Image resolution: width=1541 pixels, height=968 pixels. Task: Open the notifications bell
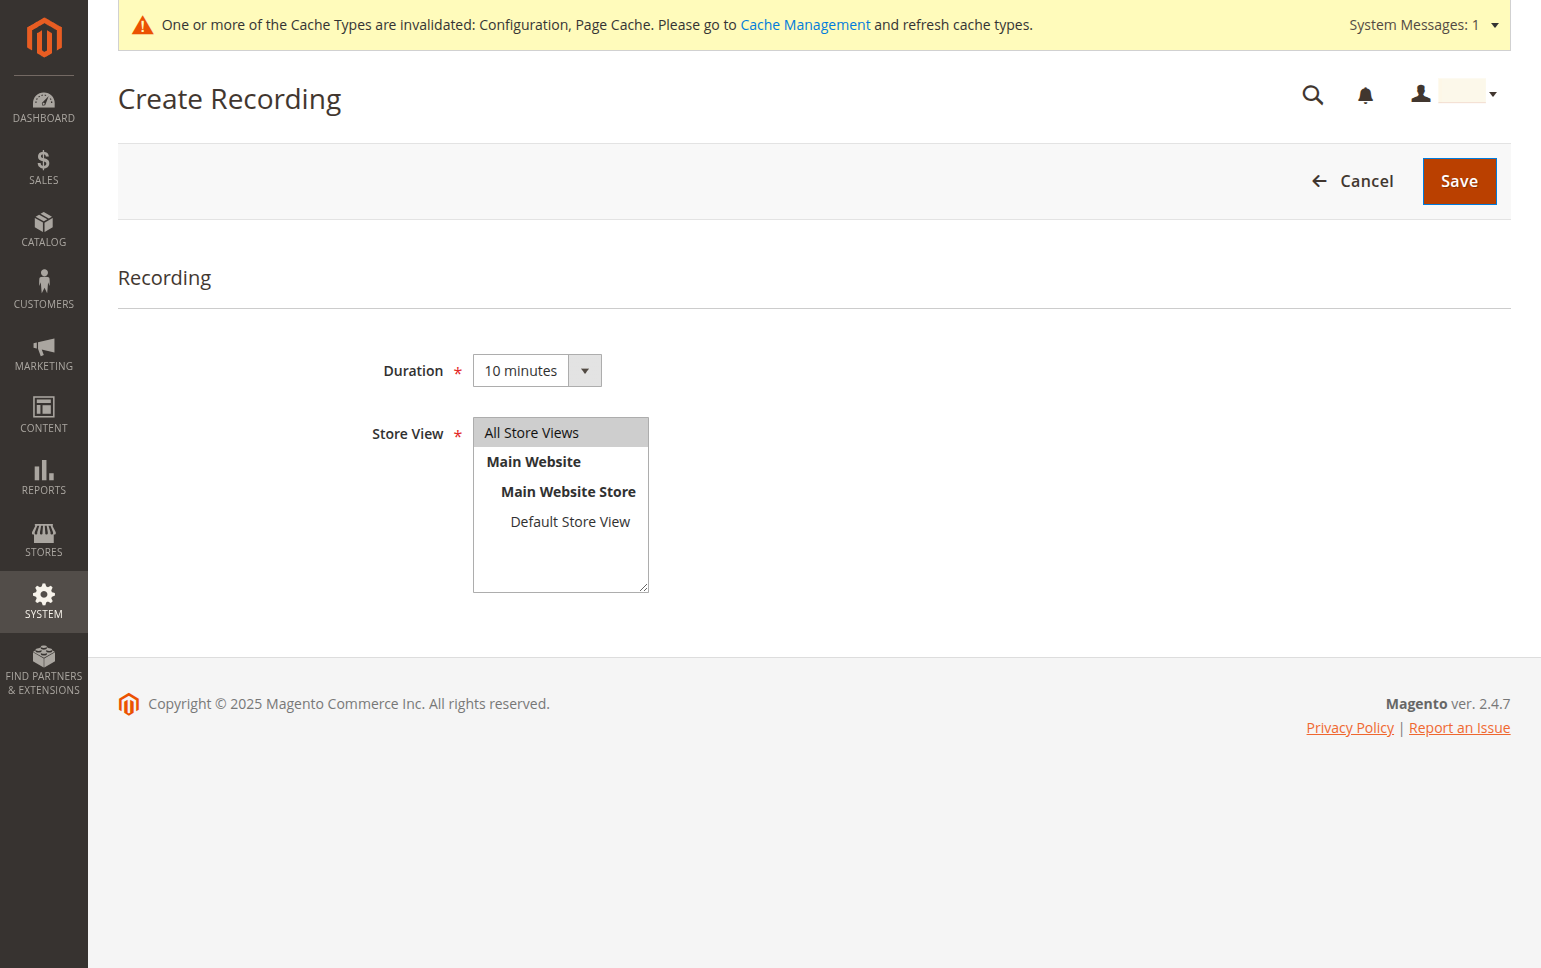click(x=1365, y=95)
